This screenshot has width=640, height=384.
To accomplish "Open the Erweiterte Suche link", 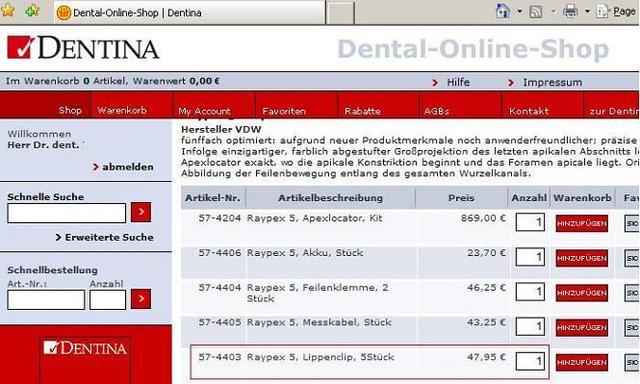I will (x=109, y=237).
